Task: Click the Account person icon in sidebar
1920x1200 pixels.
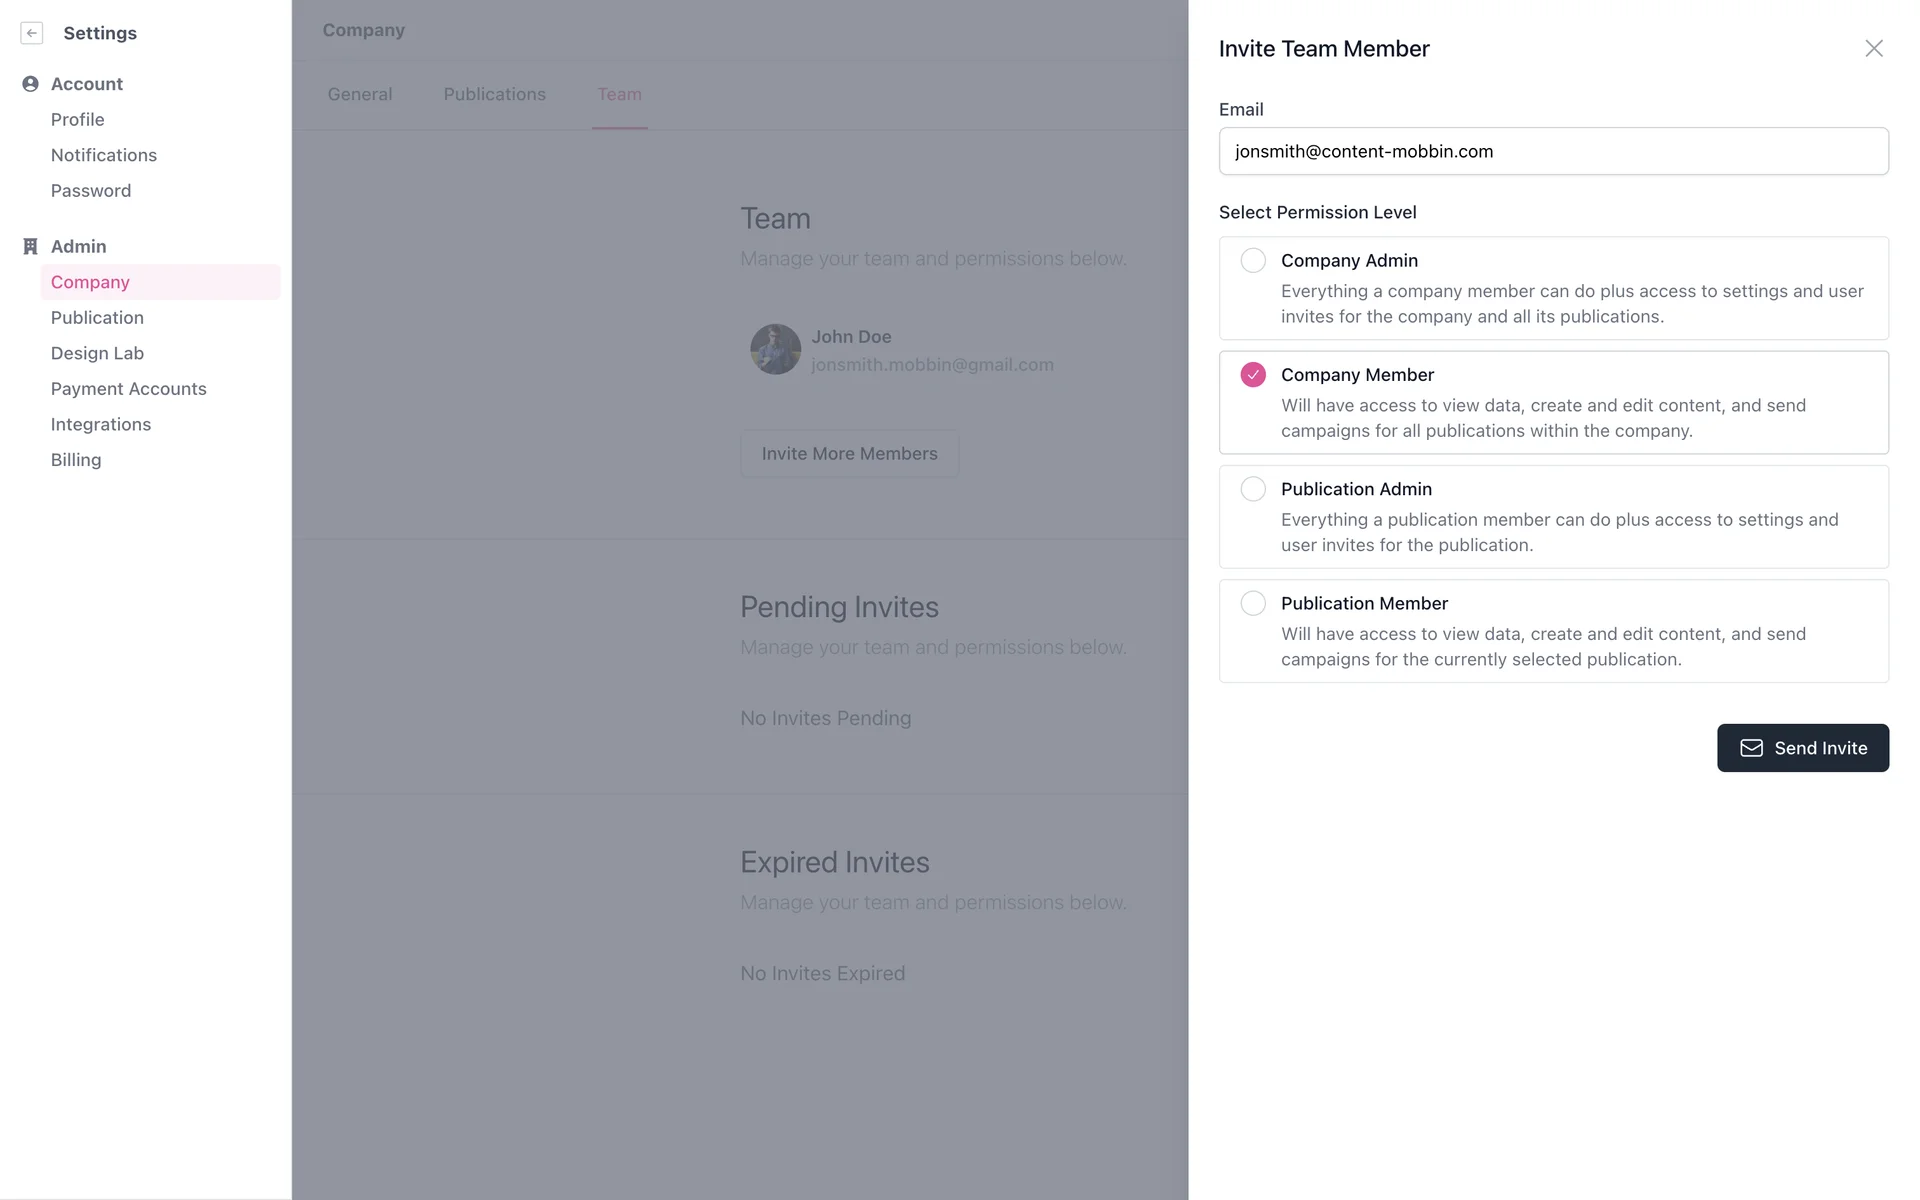Action: click(30, 84)
